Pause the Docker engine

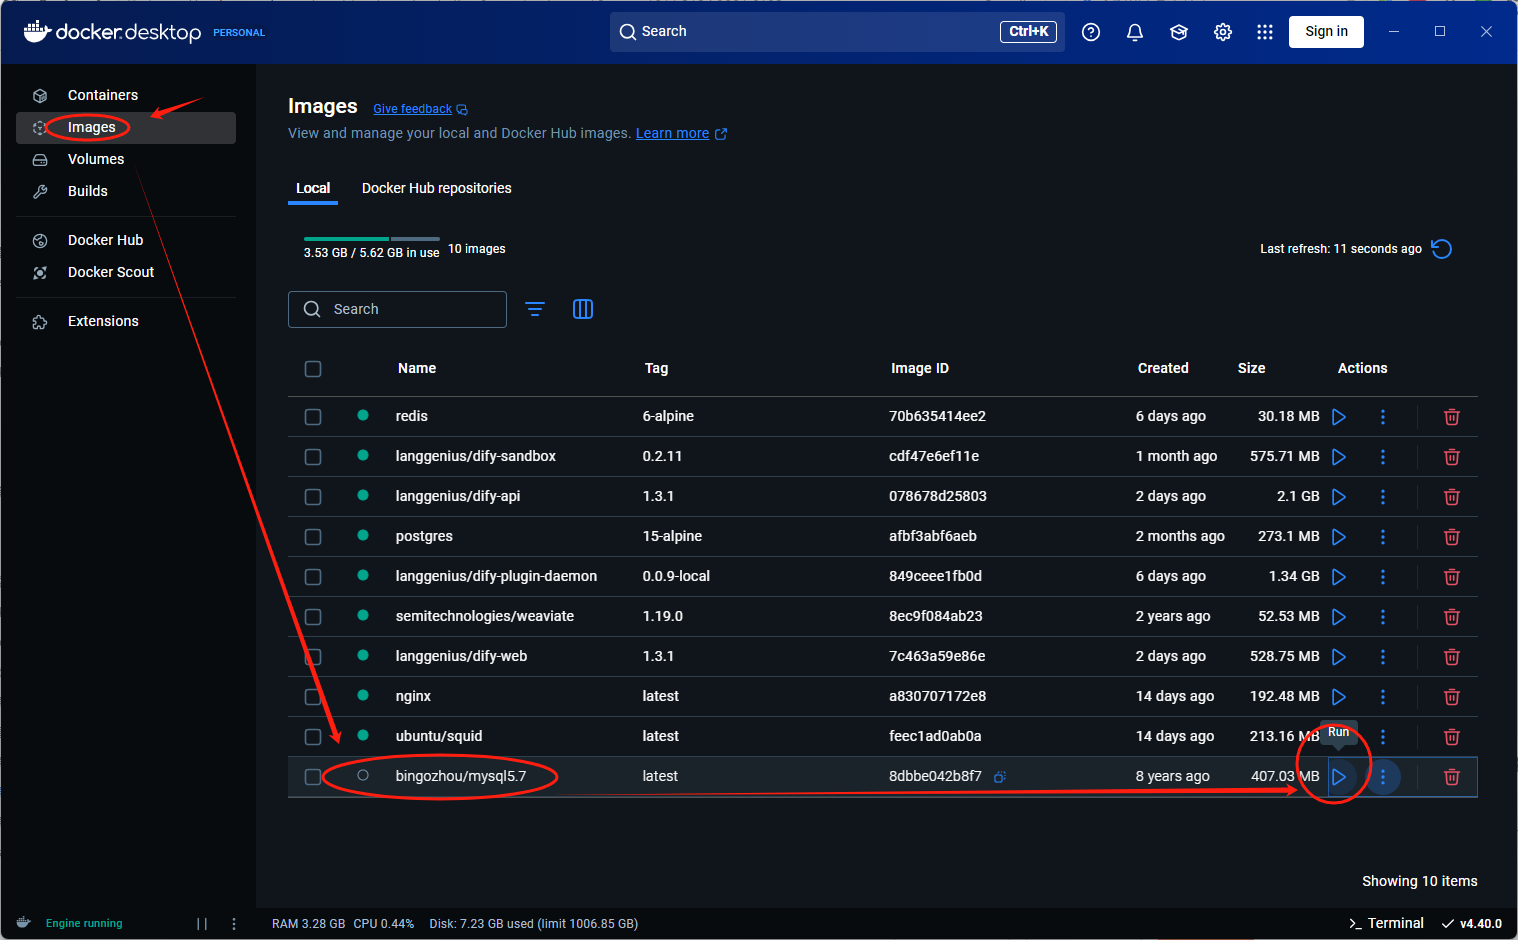point(202,924)
